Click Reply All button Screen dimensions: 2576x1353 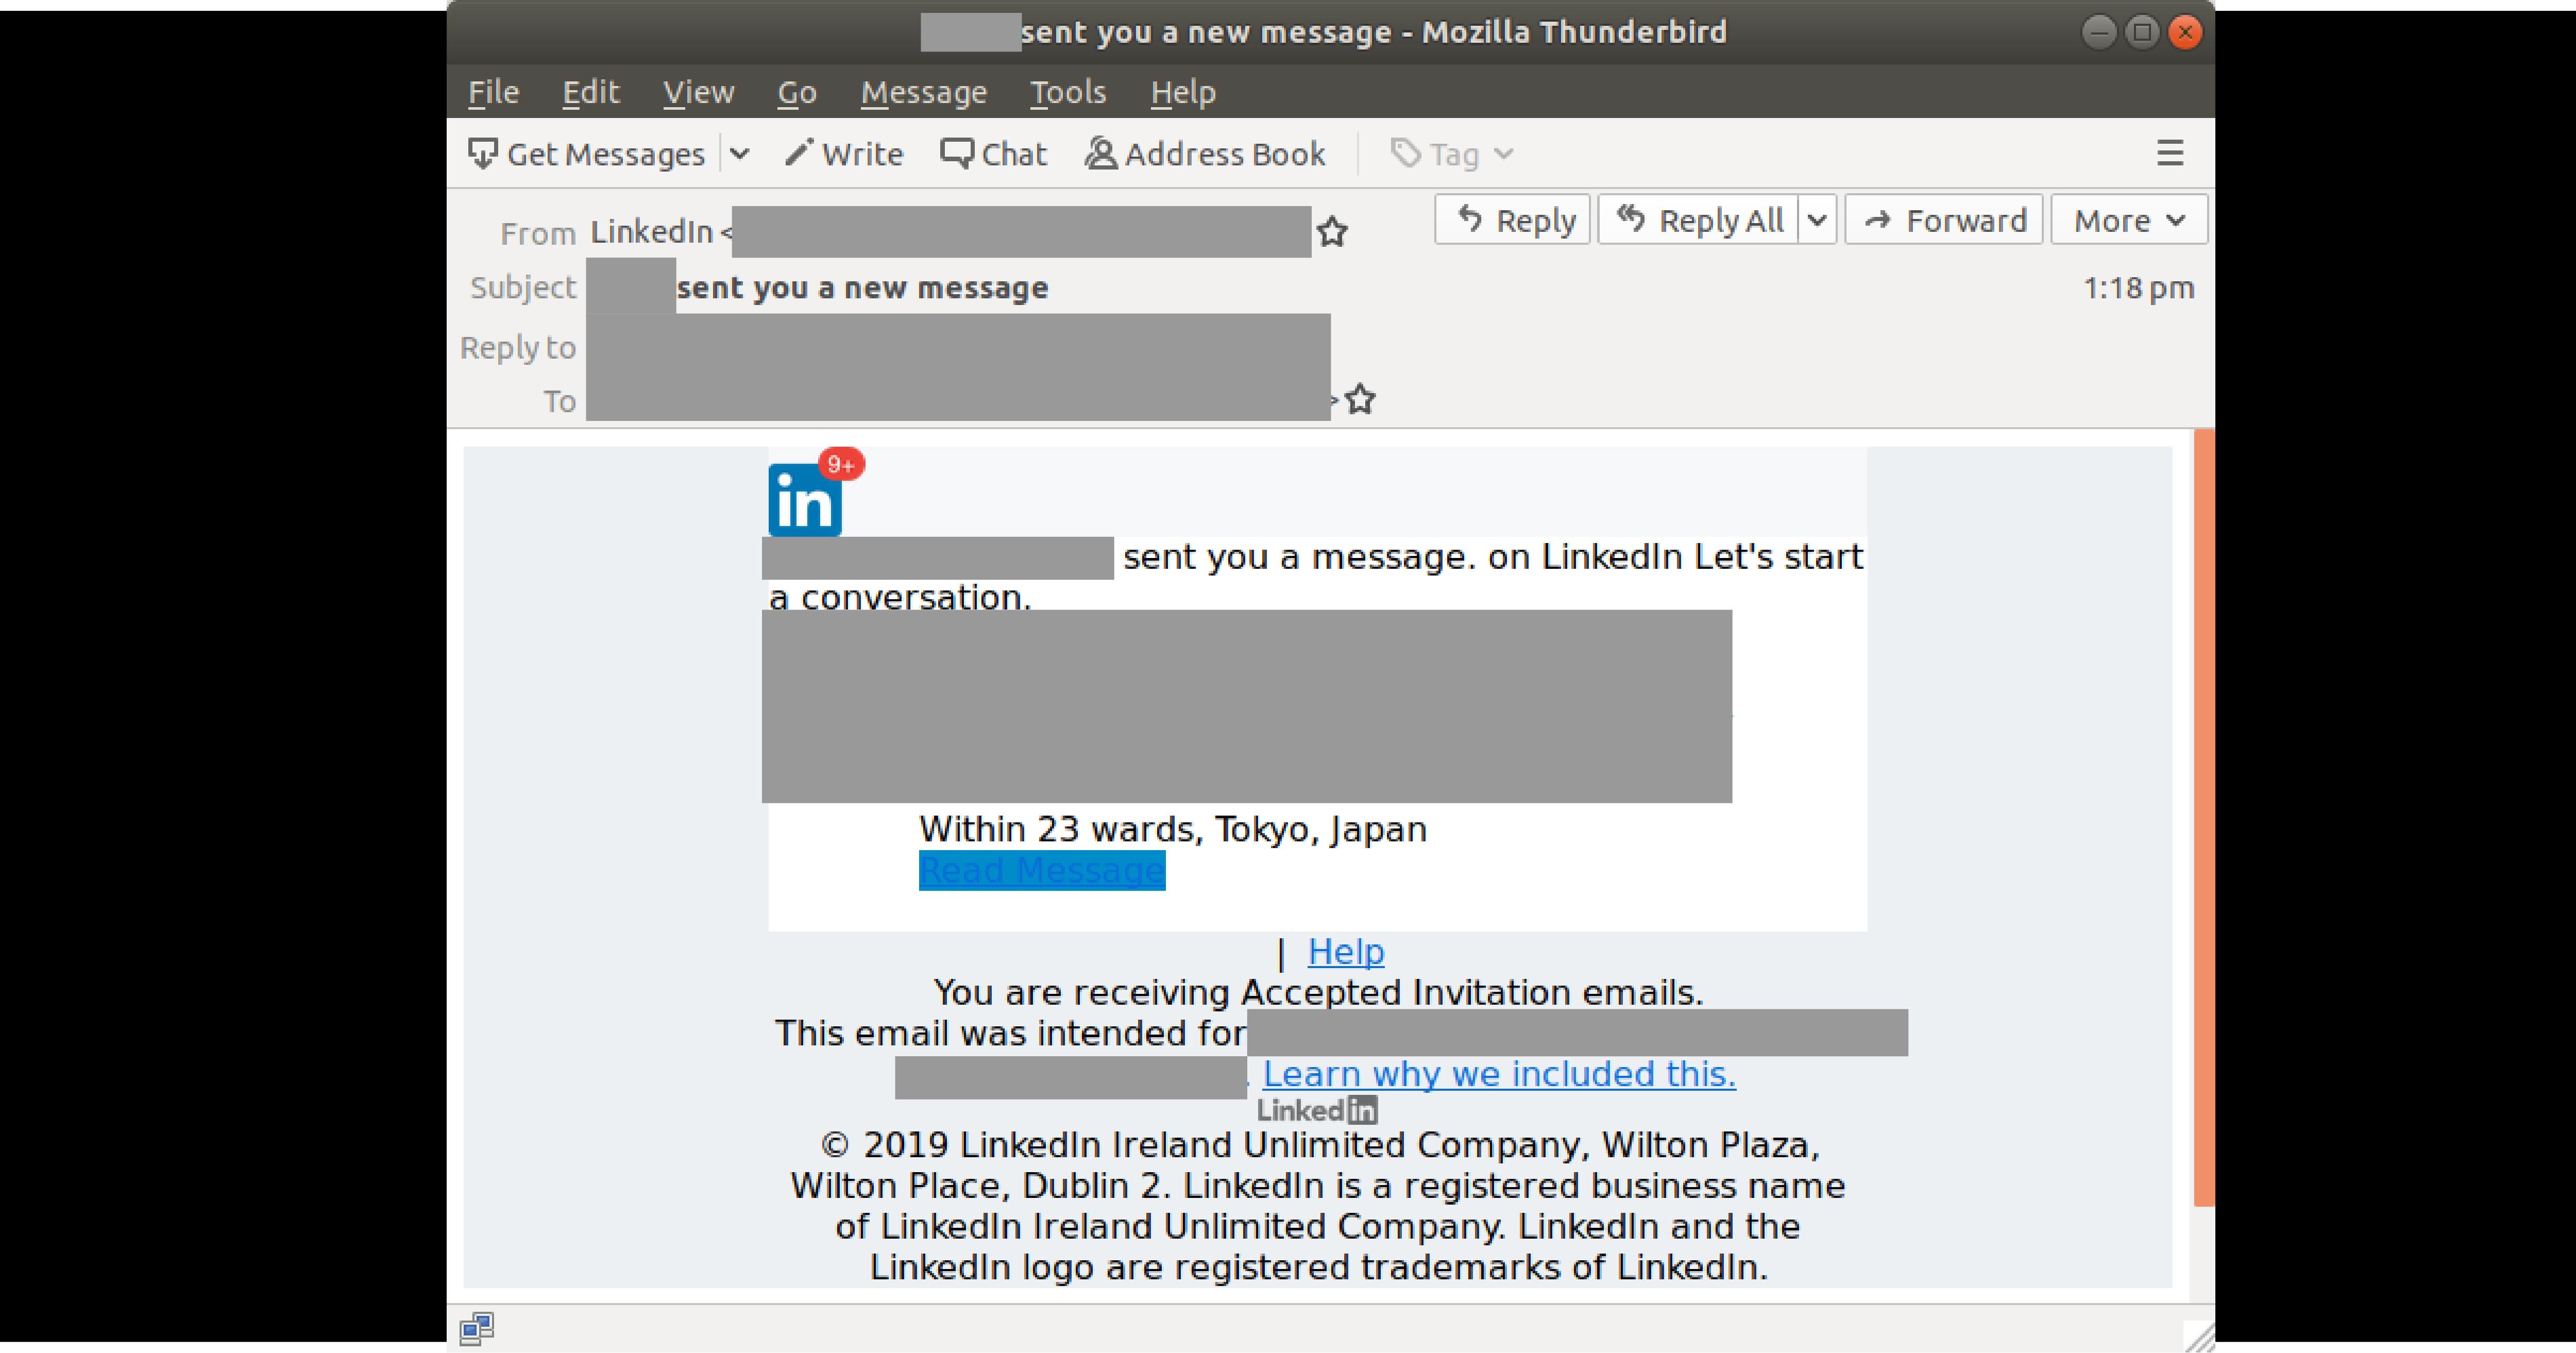tap(1698, 220)
